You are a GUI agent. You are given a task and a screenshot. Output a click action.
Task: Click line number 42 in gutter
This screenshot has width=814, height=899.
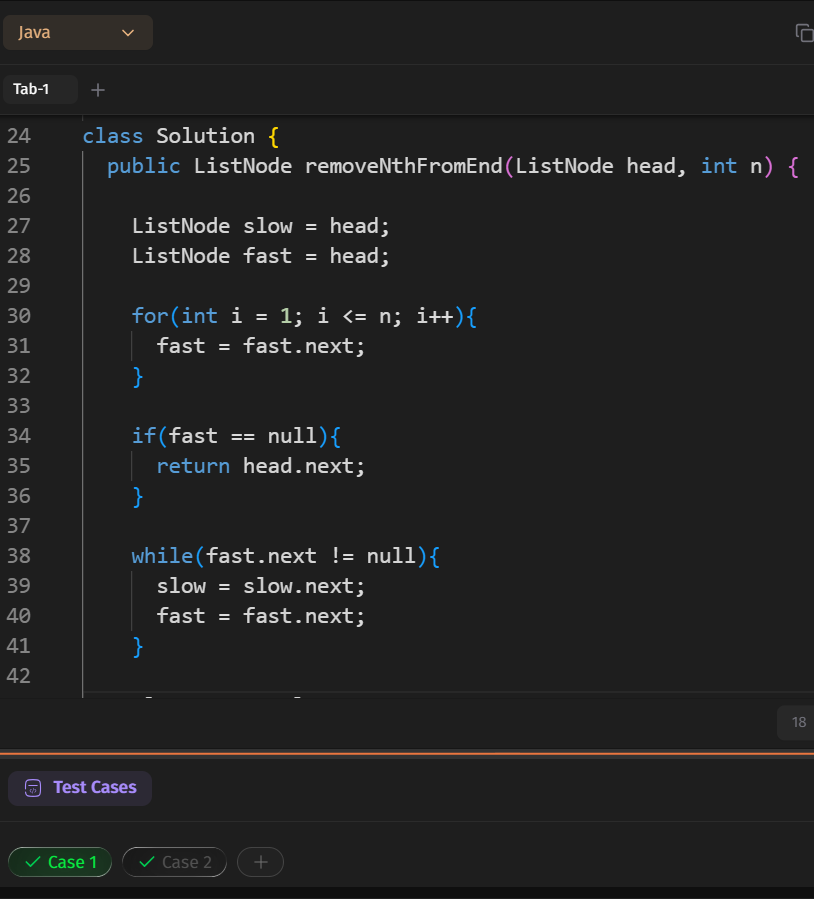[x=18, y=675]
